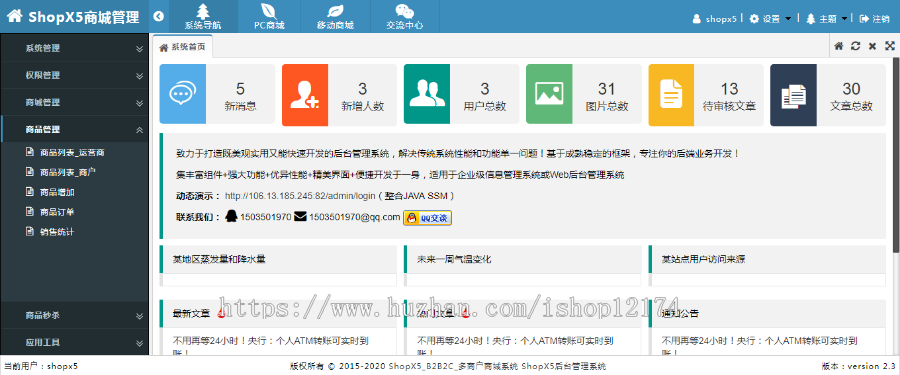This screenshot has width=900, height=375.
Task: Click the orange 新增人数 add-user icon
Action: tap(305, 94)
